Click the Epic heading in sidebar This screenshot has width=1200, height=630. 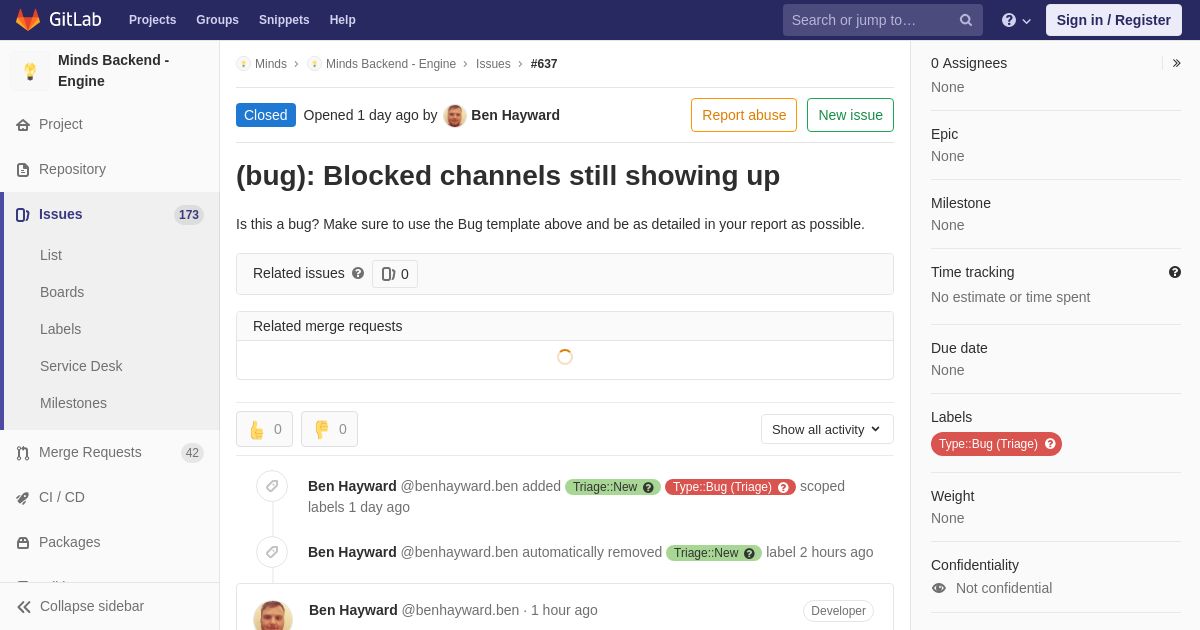[944, 134]
